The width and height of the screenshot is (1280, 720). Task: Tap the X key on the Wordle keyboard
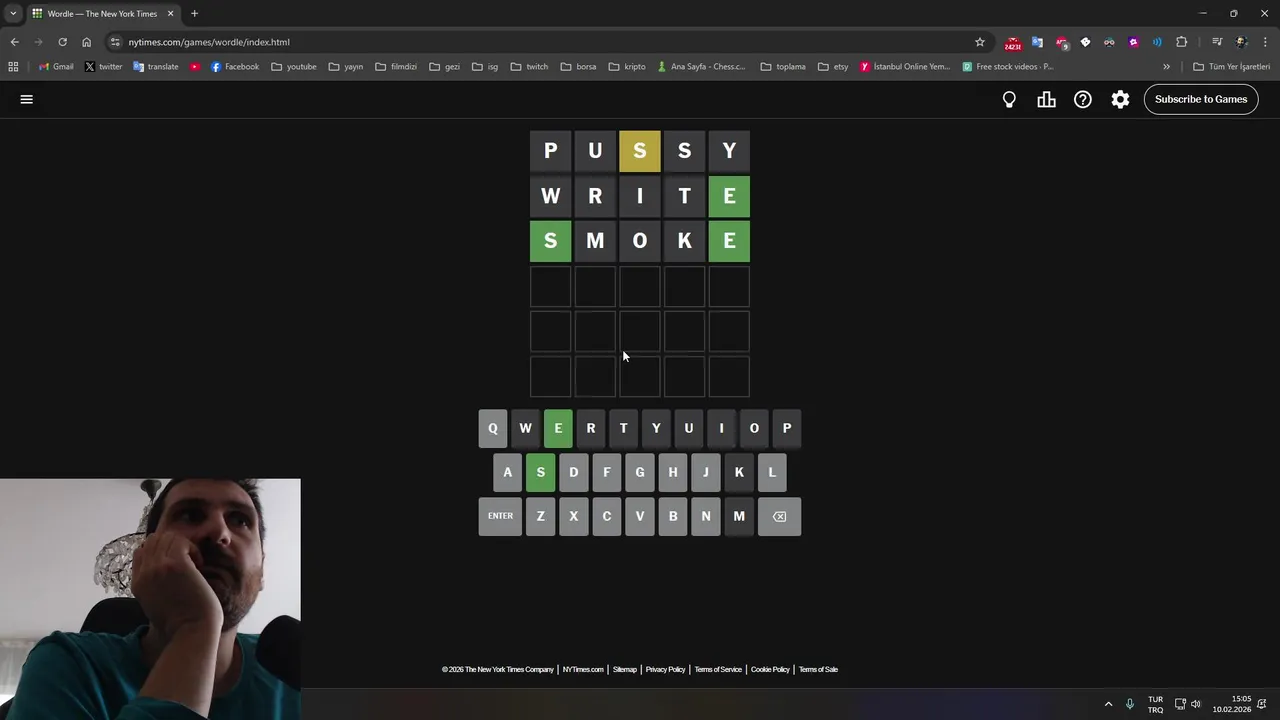click(574, 516)
